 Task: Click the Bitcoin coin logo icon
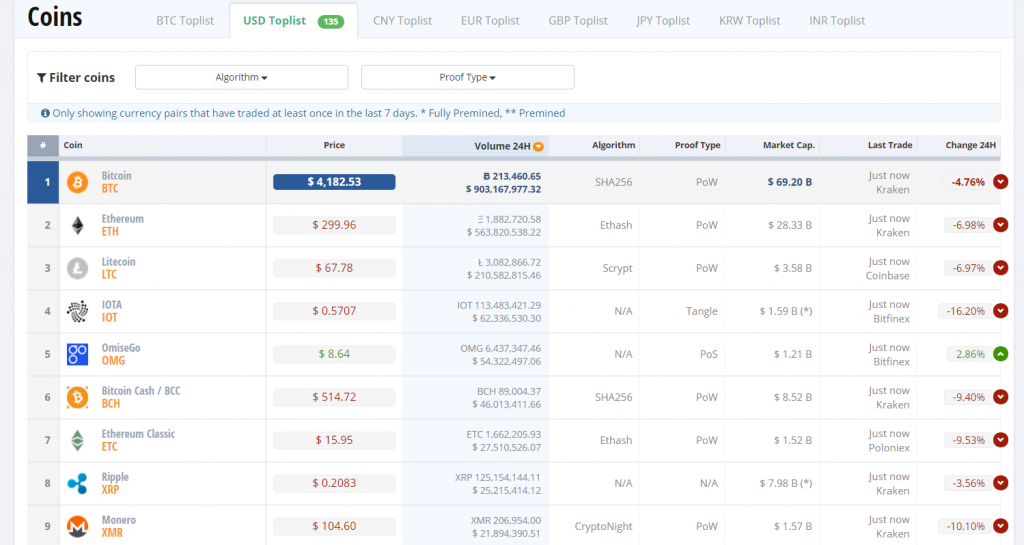[x=77, y=182]
